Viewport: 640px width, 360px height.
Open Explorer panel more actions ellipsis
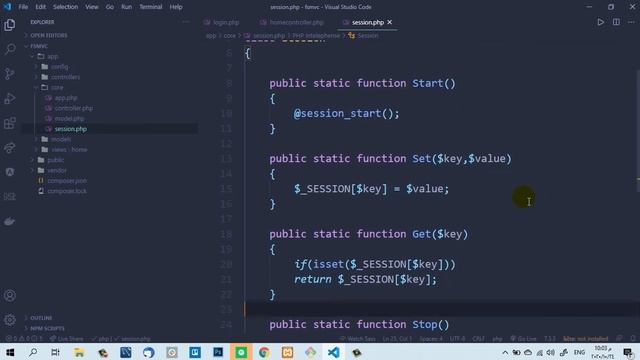click(x=186, y=22)
